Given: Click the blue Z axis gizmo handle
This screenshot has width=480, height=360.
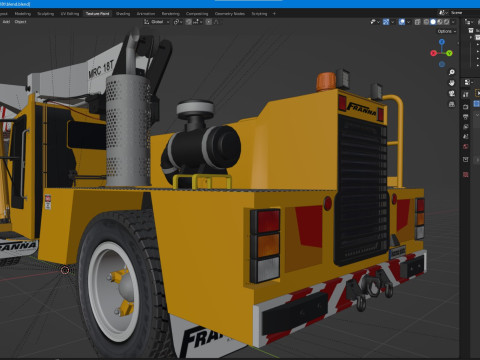Looking at the screenshot, I should click(x=442, y=42).
